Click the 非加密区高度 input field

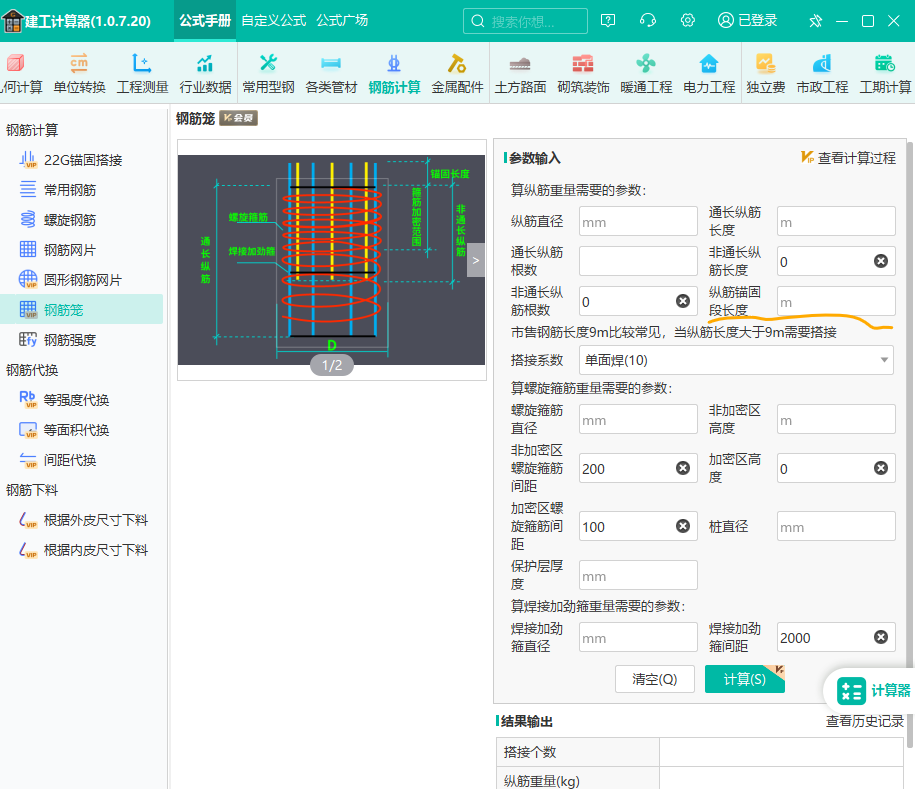pyautogui.click(x=836, y=419)
